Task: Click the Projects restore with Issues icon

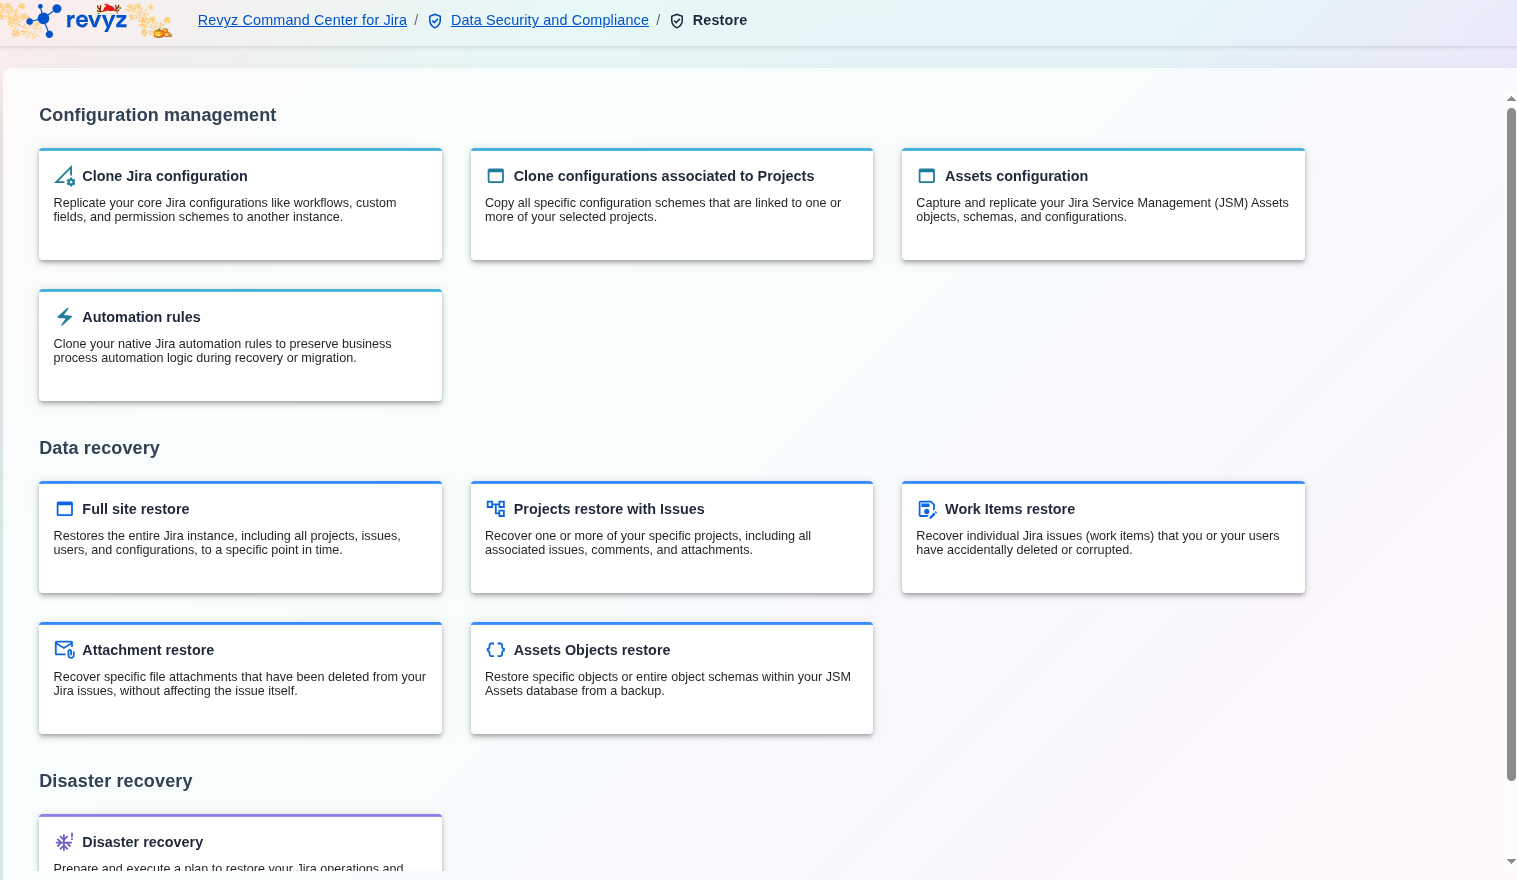Action: coord(495,509)
